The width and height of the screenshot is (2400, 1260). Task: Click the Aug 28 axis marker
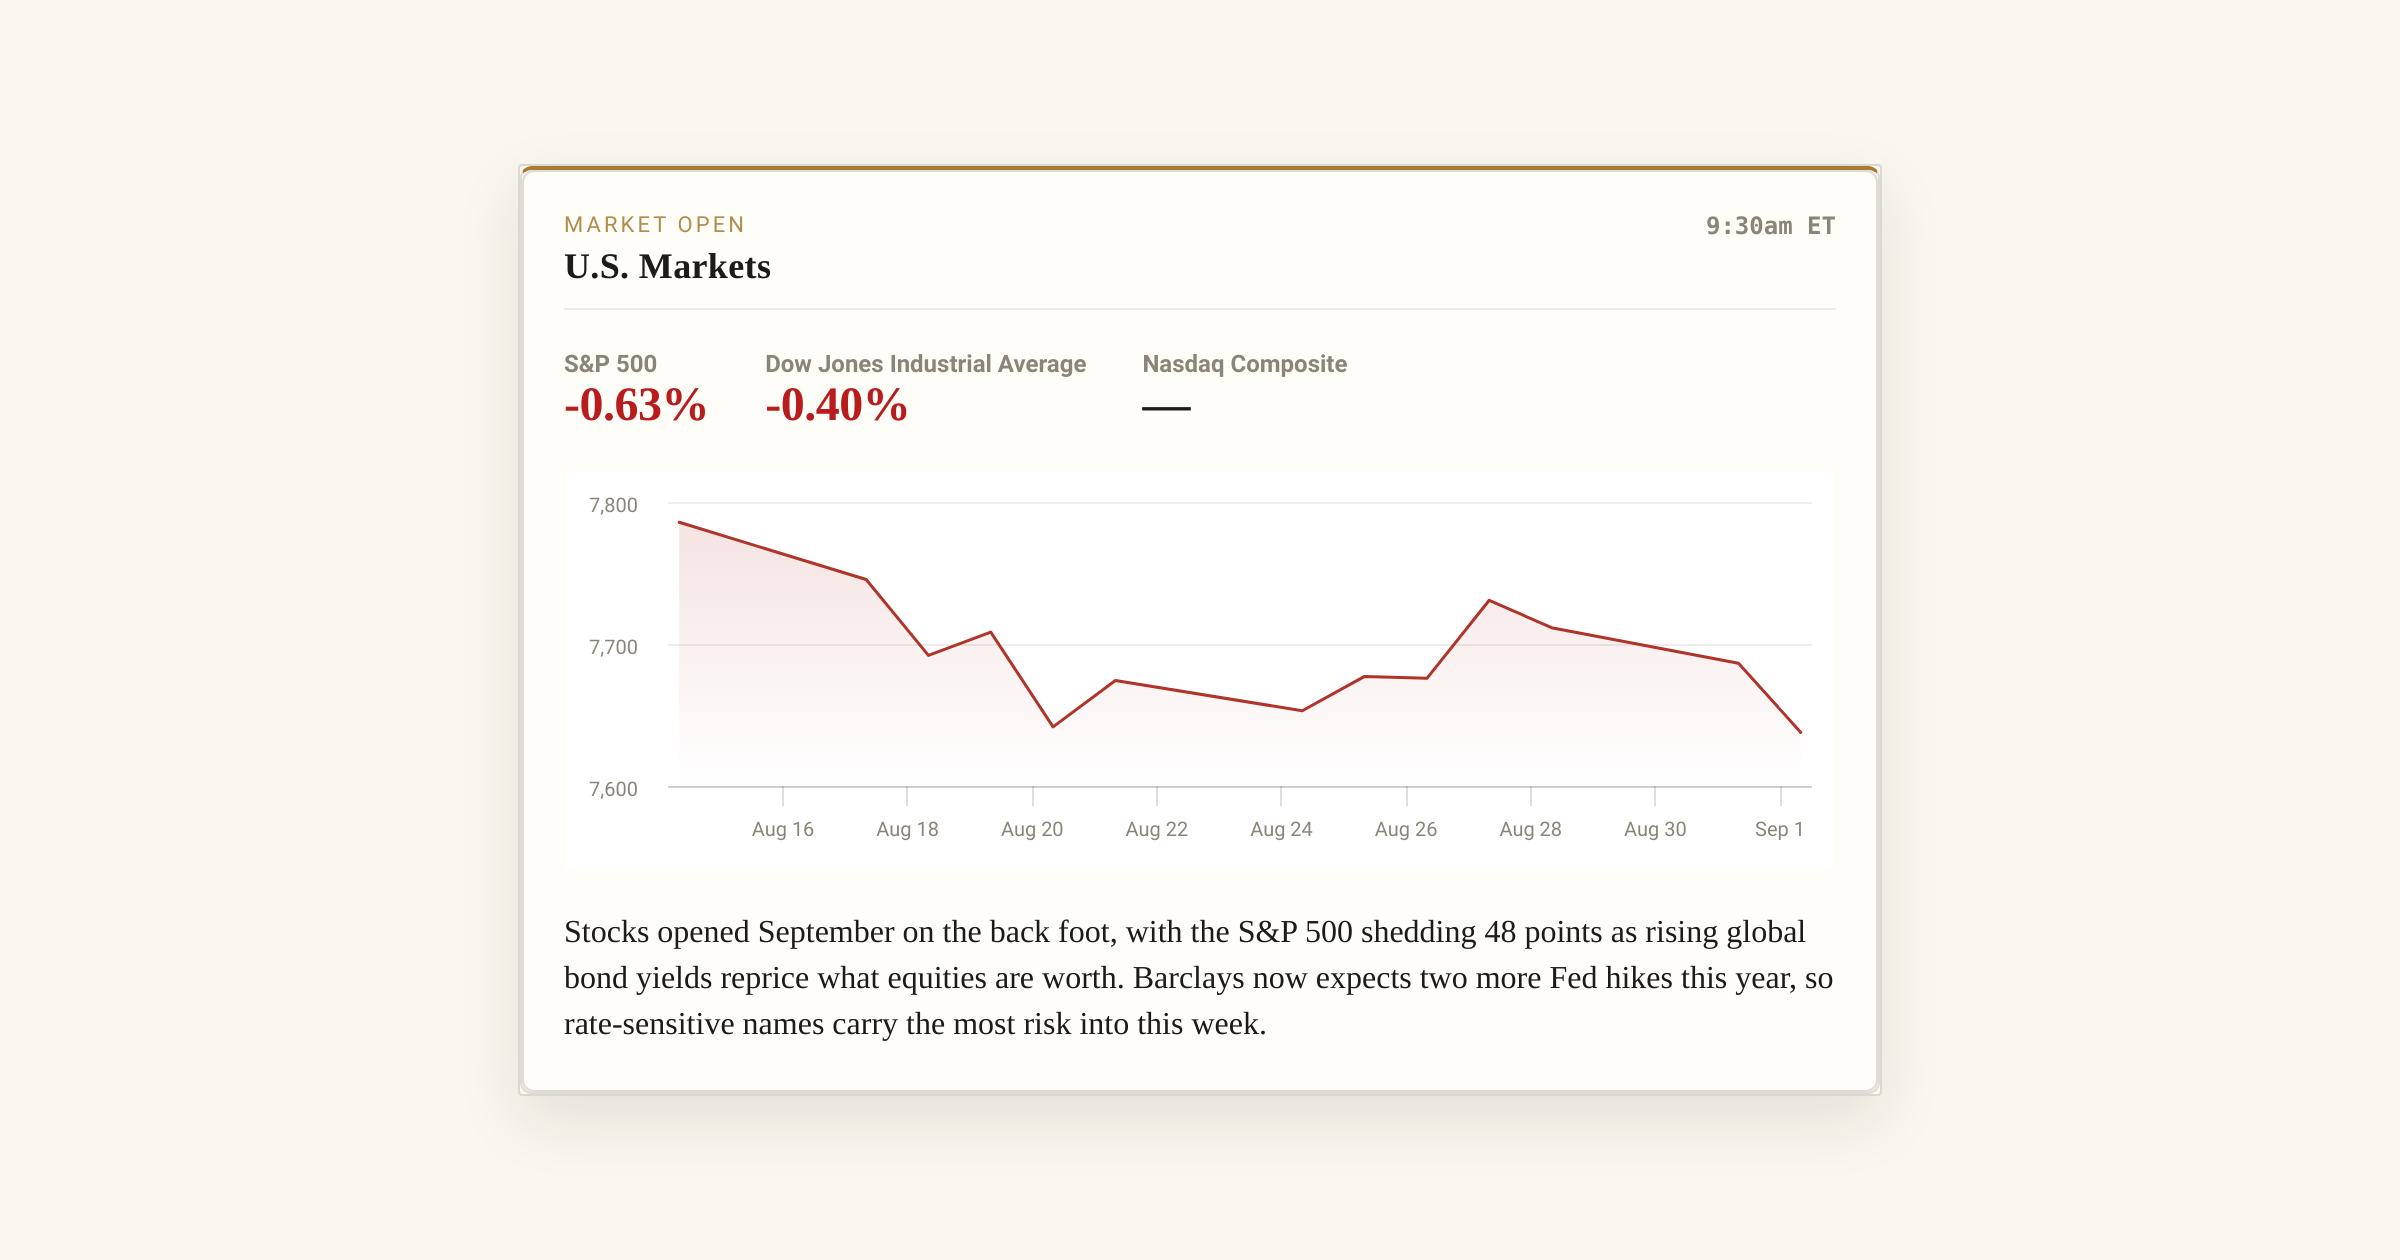[1530, 829]
